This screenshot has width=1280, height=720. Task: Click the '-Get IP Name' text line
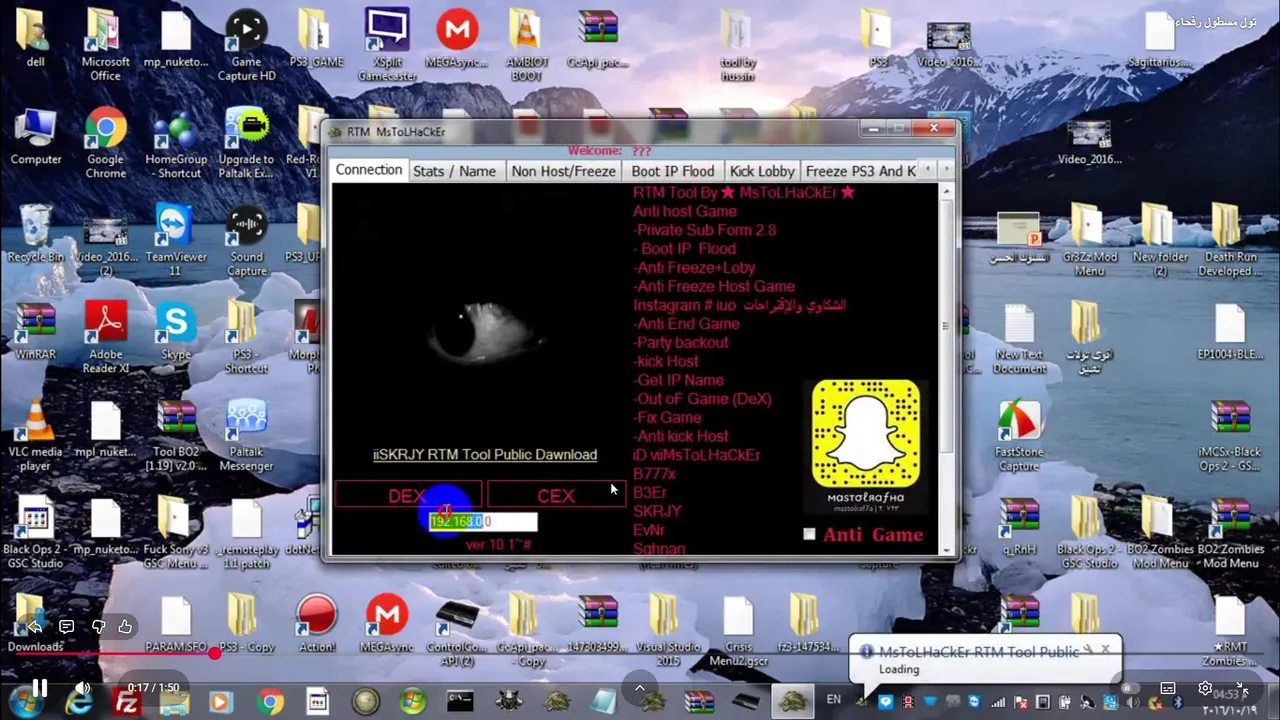click(678, 380)
